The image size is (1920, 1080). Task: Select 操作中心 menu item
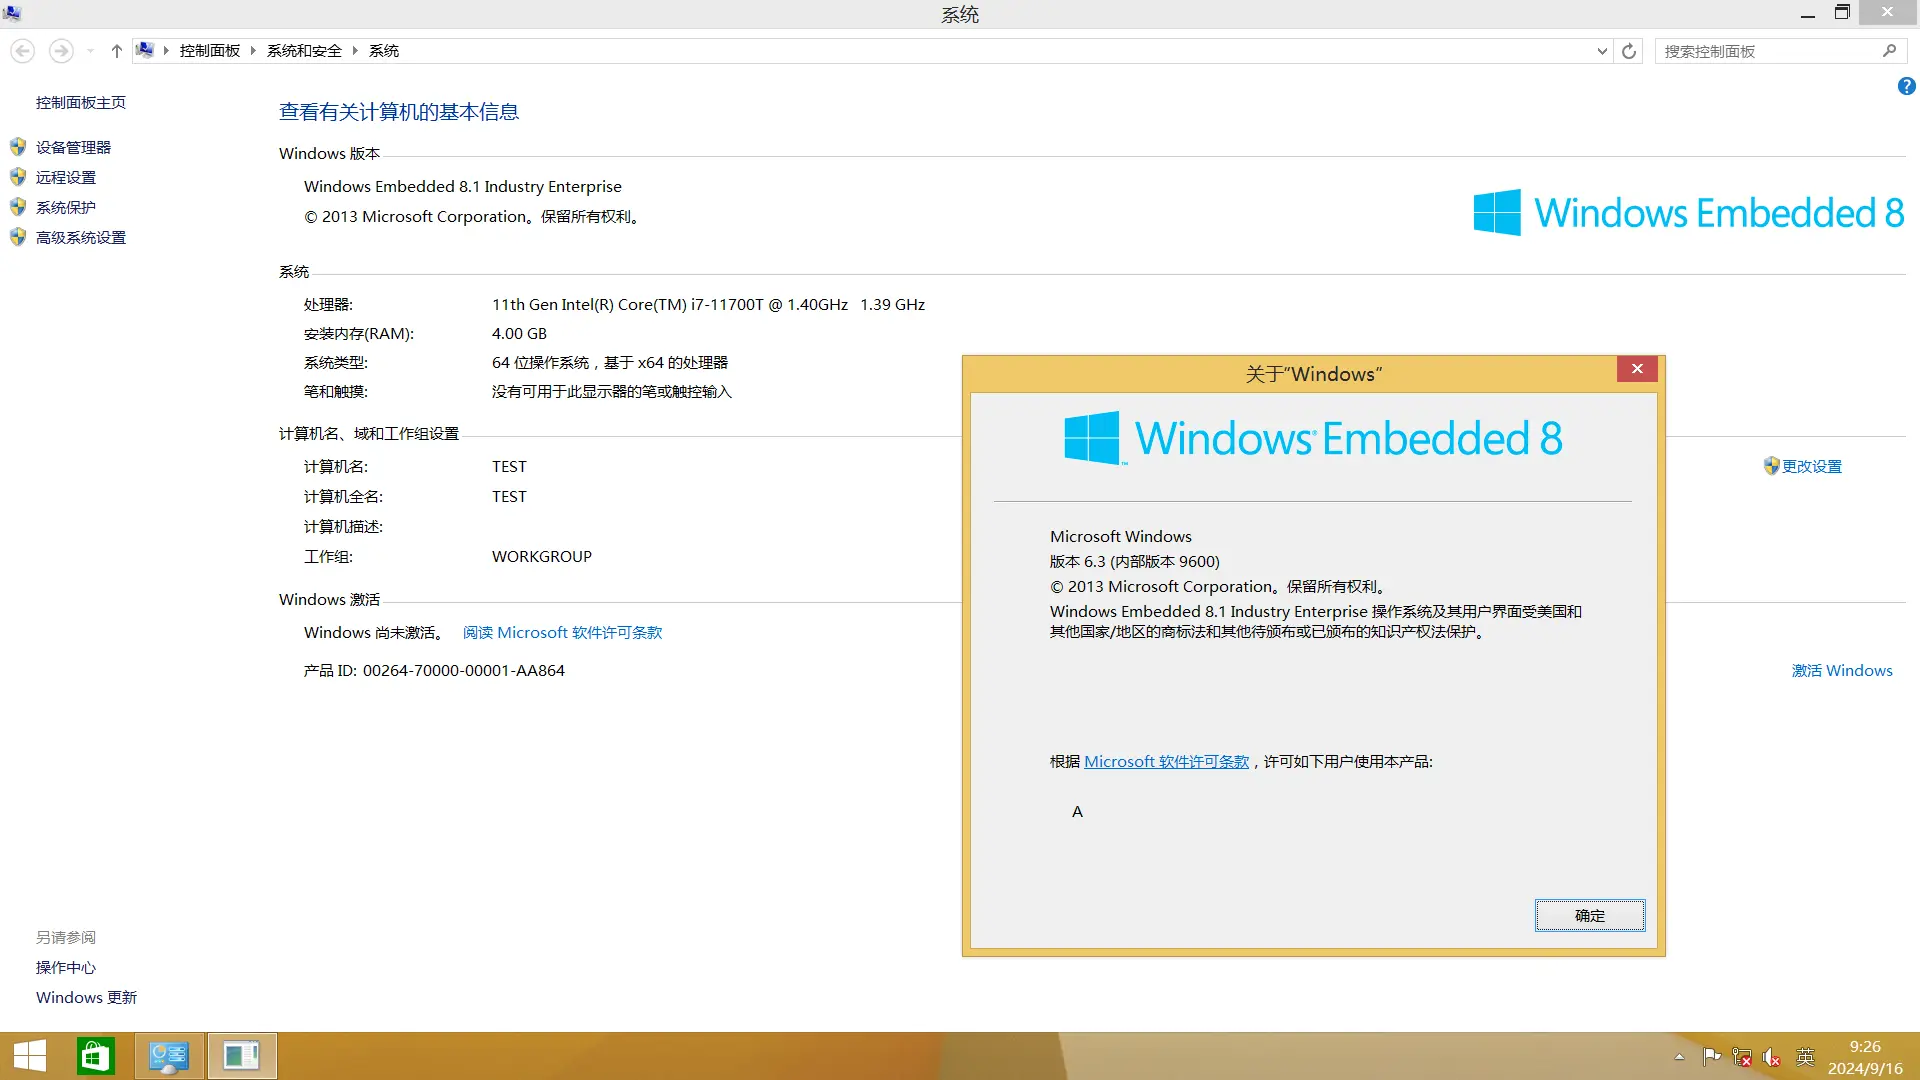pos(65,967)
